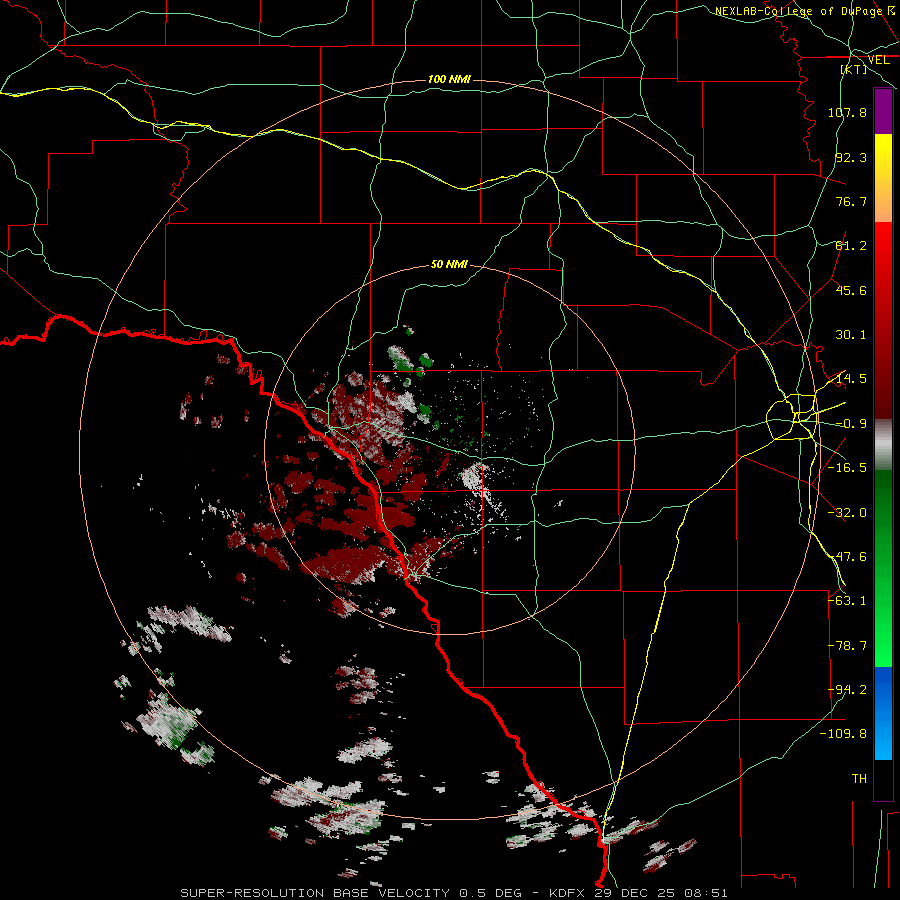The width and height of the screenshot is (900, 900).
Task: Click the yellow-orange segment of color bar
Action: [883, 178]
